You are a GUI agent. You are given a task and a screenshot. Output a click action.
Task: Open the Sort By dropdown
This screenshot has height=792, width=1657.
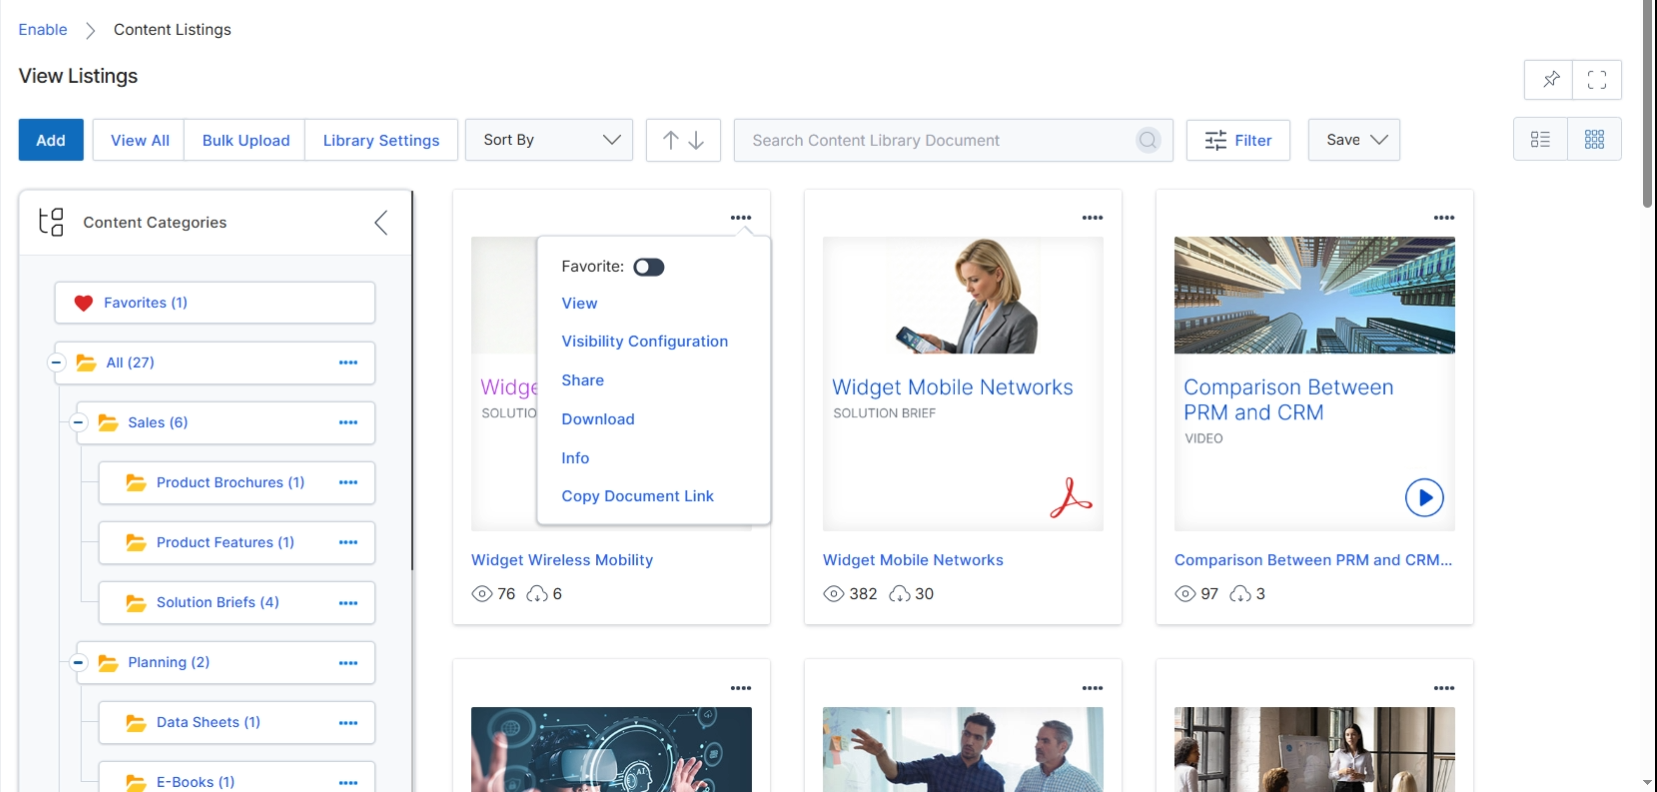549,140
